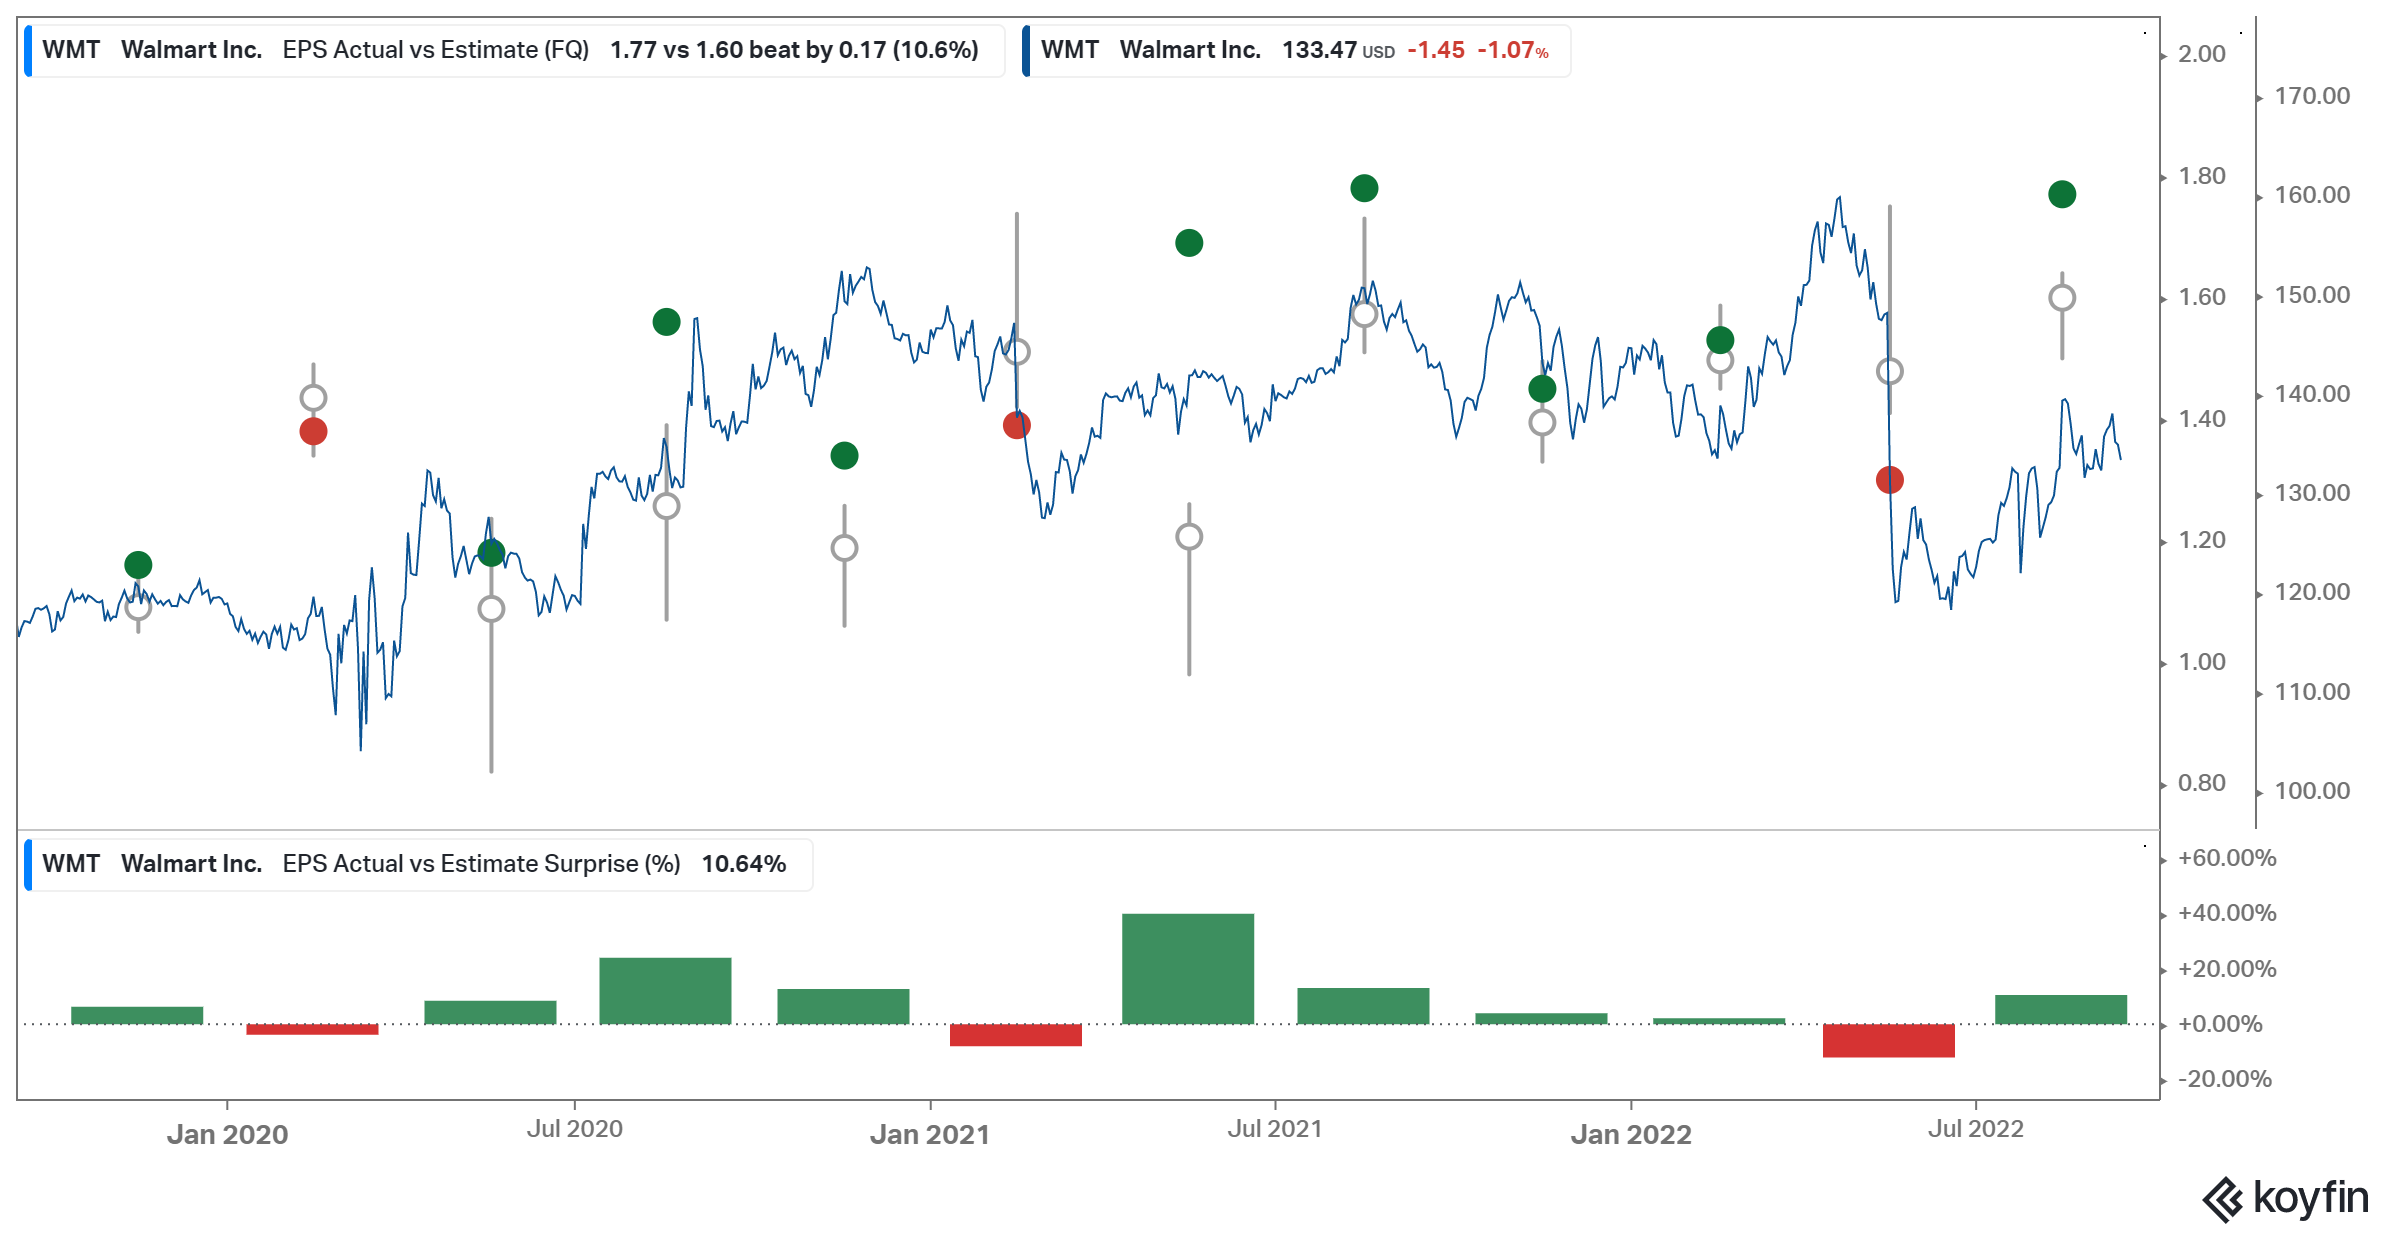Click the Jul 2021 date label
The image size is (2400, 1240).
(1275, 1129)
